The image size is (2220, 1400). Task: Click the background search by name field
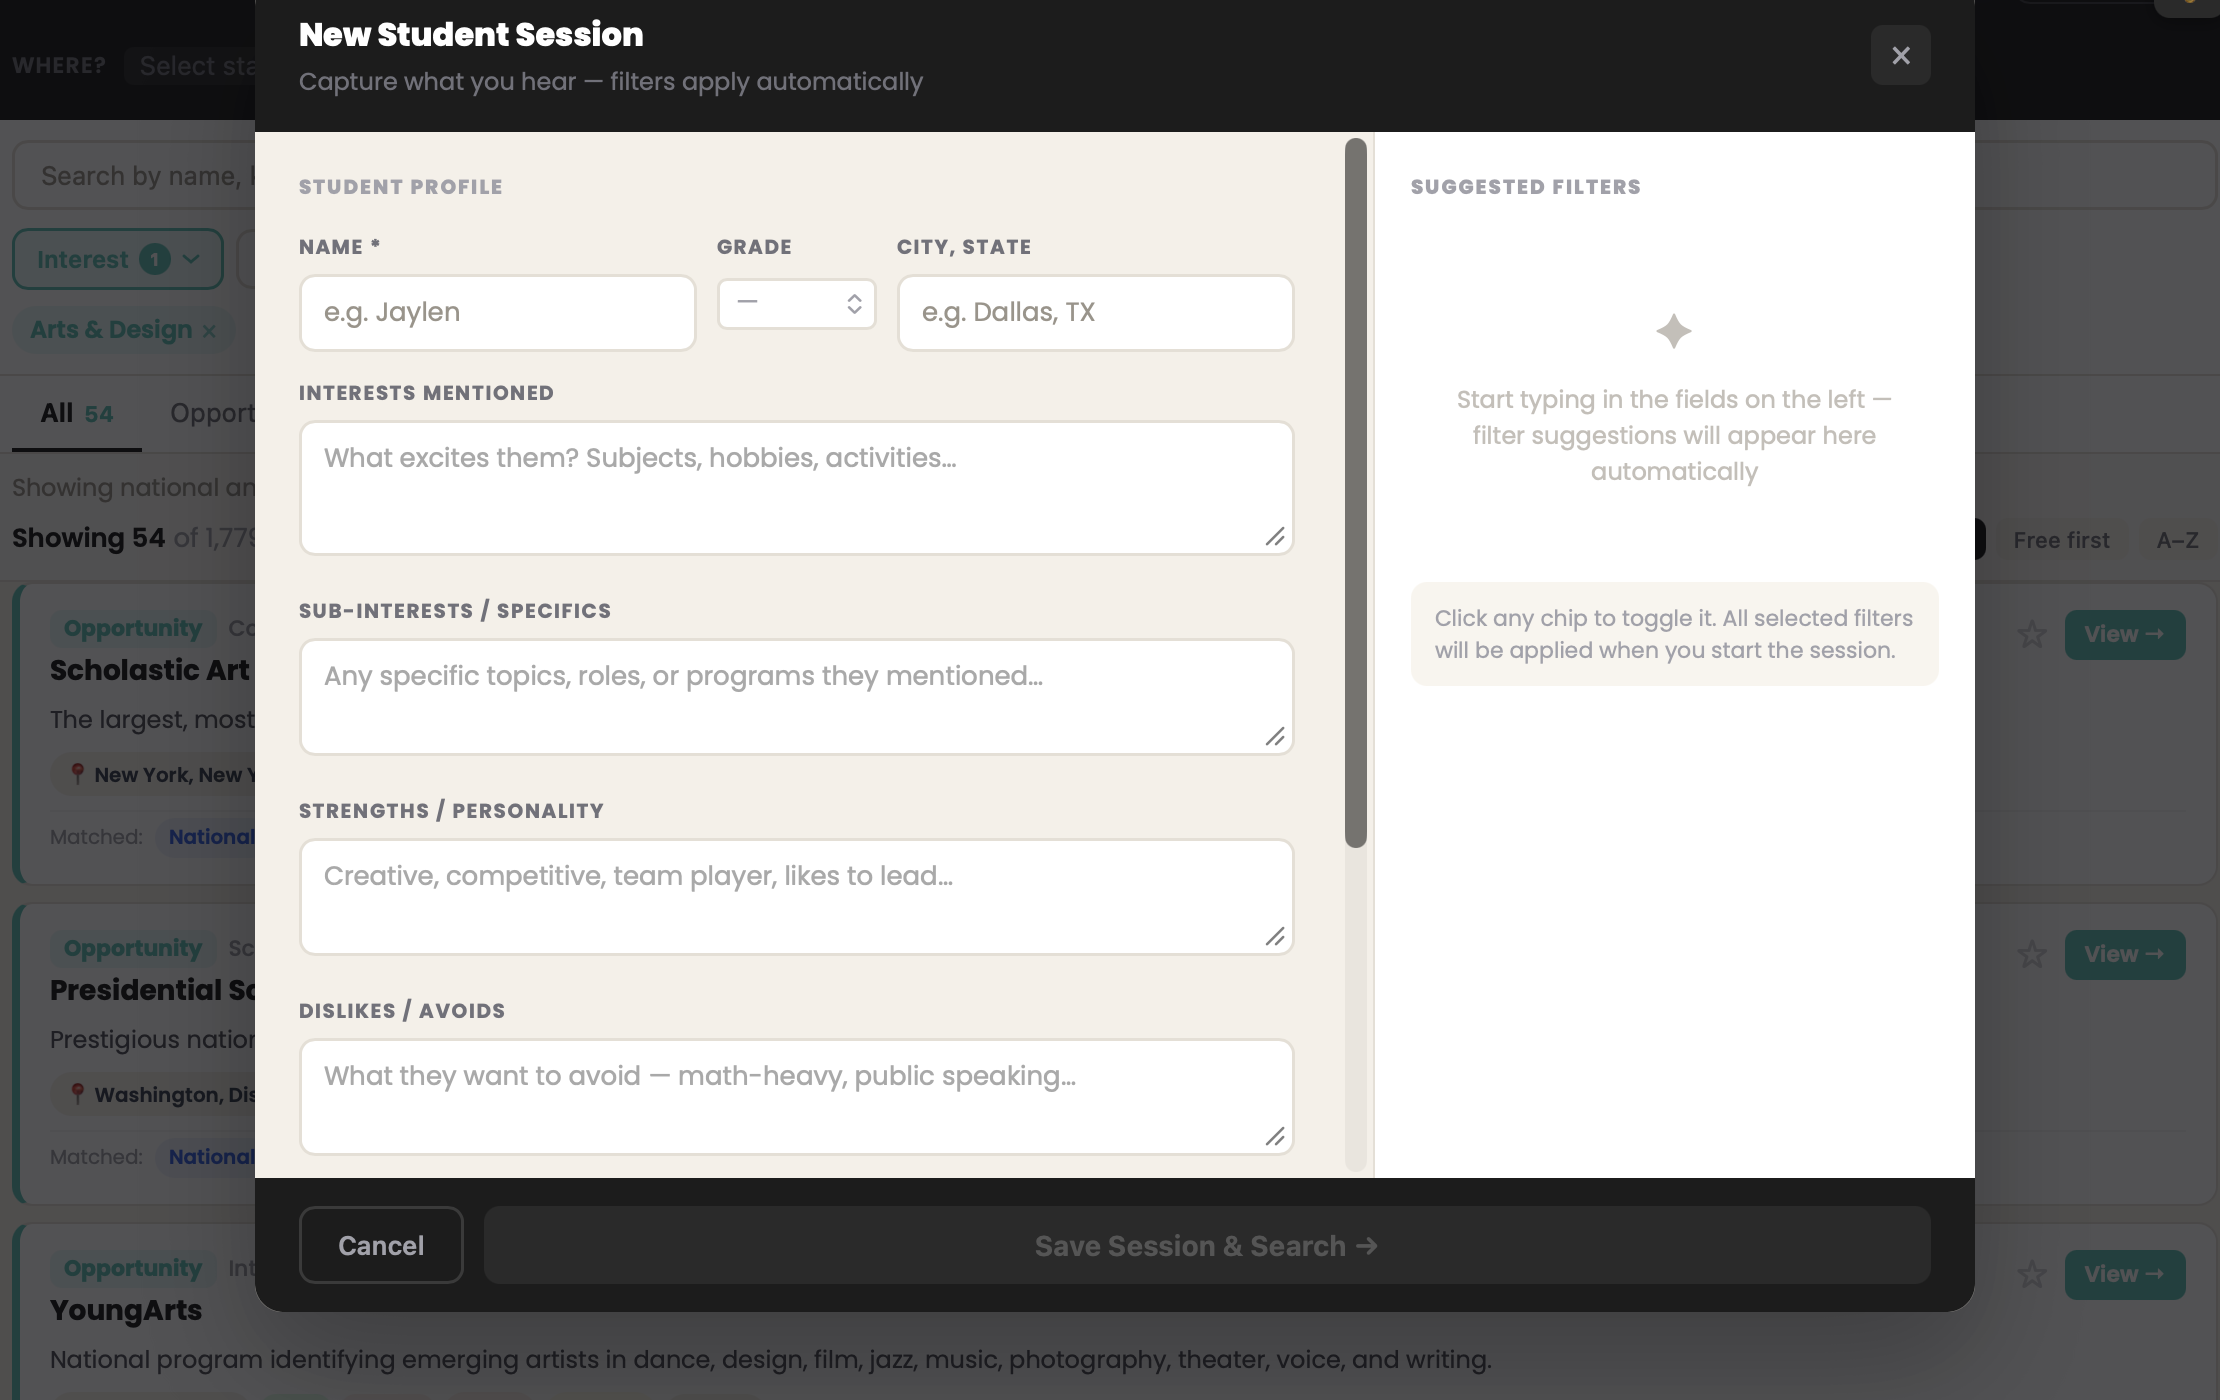coord(134,176)
